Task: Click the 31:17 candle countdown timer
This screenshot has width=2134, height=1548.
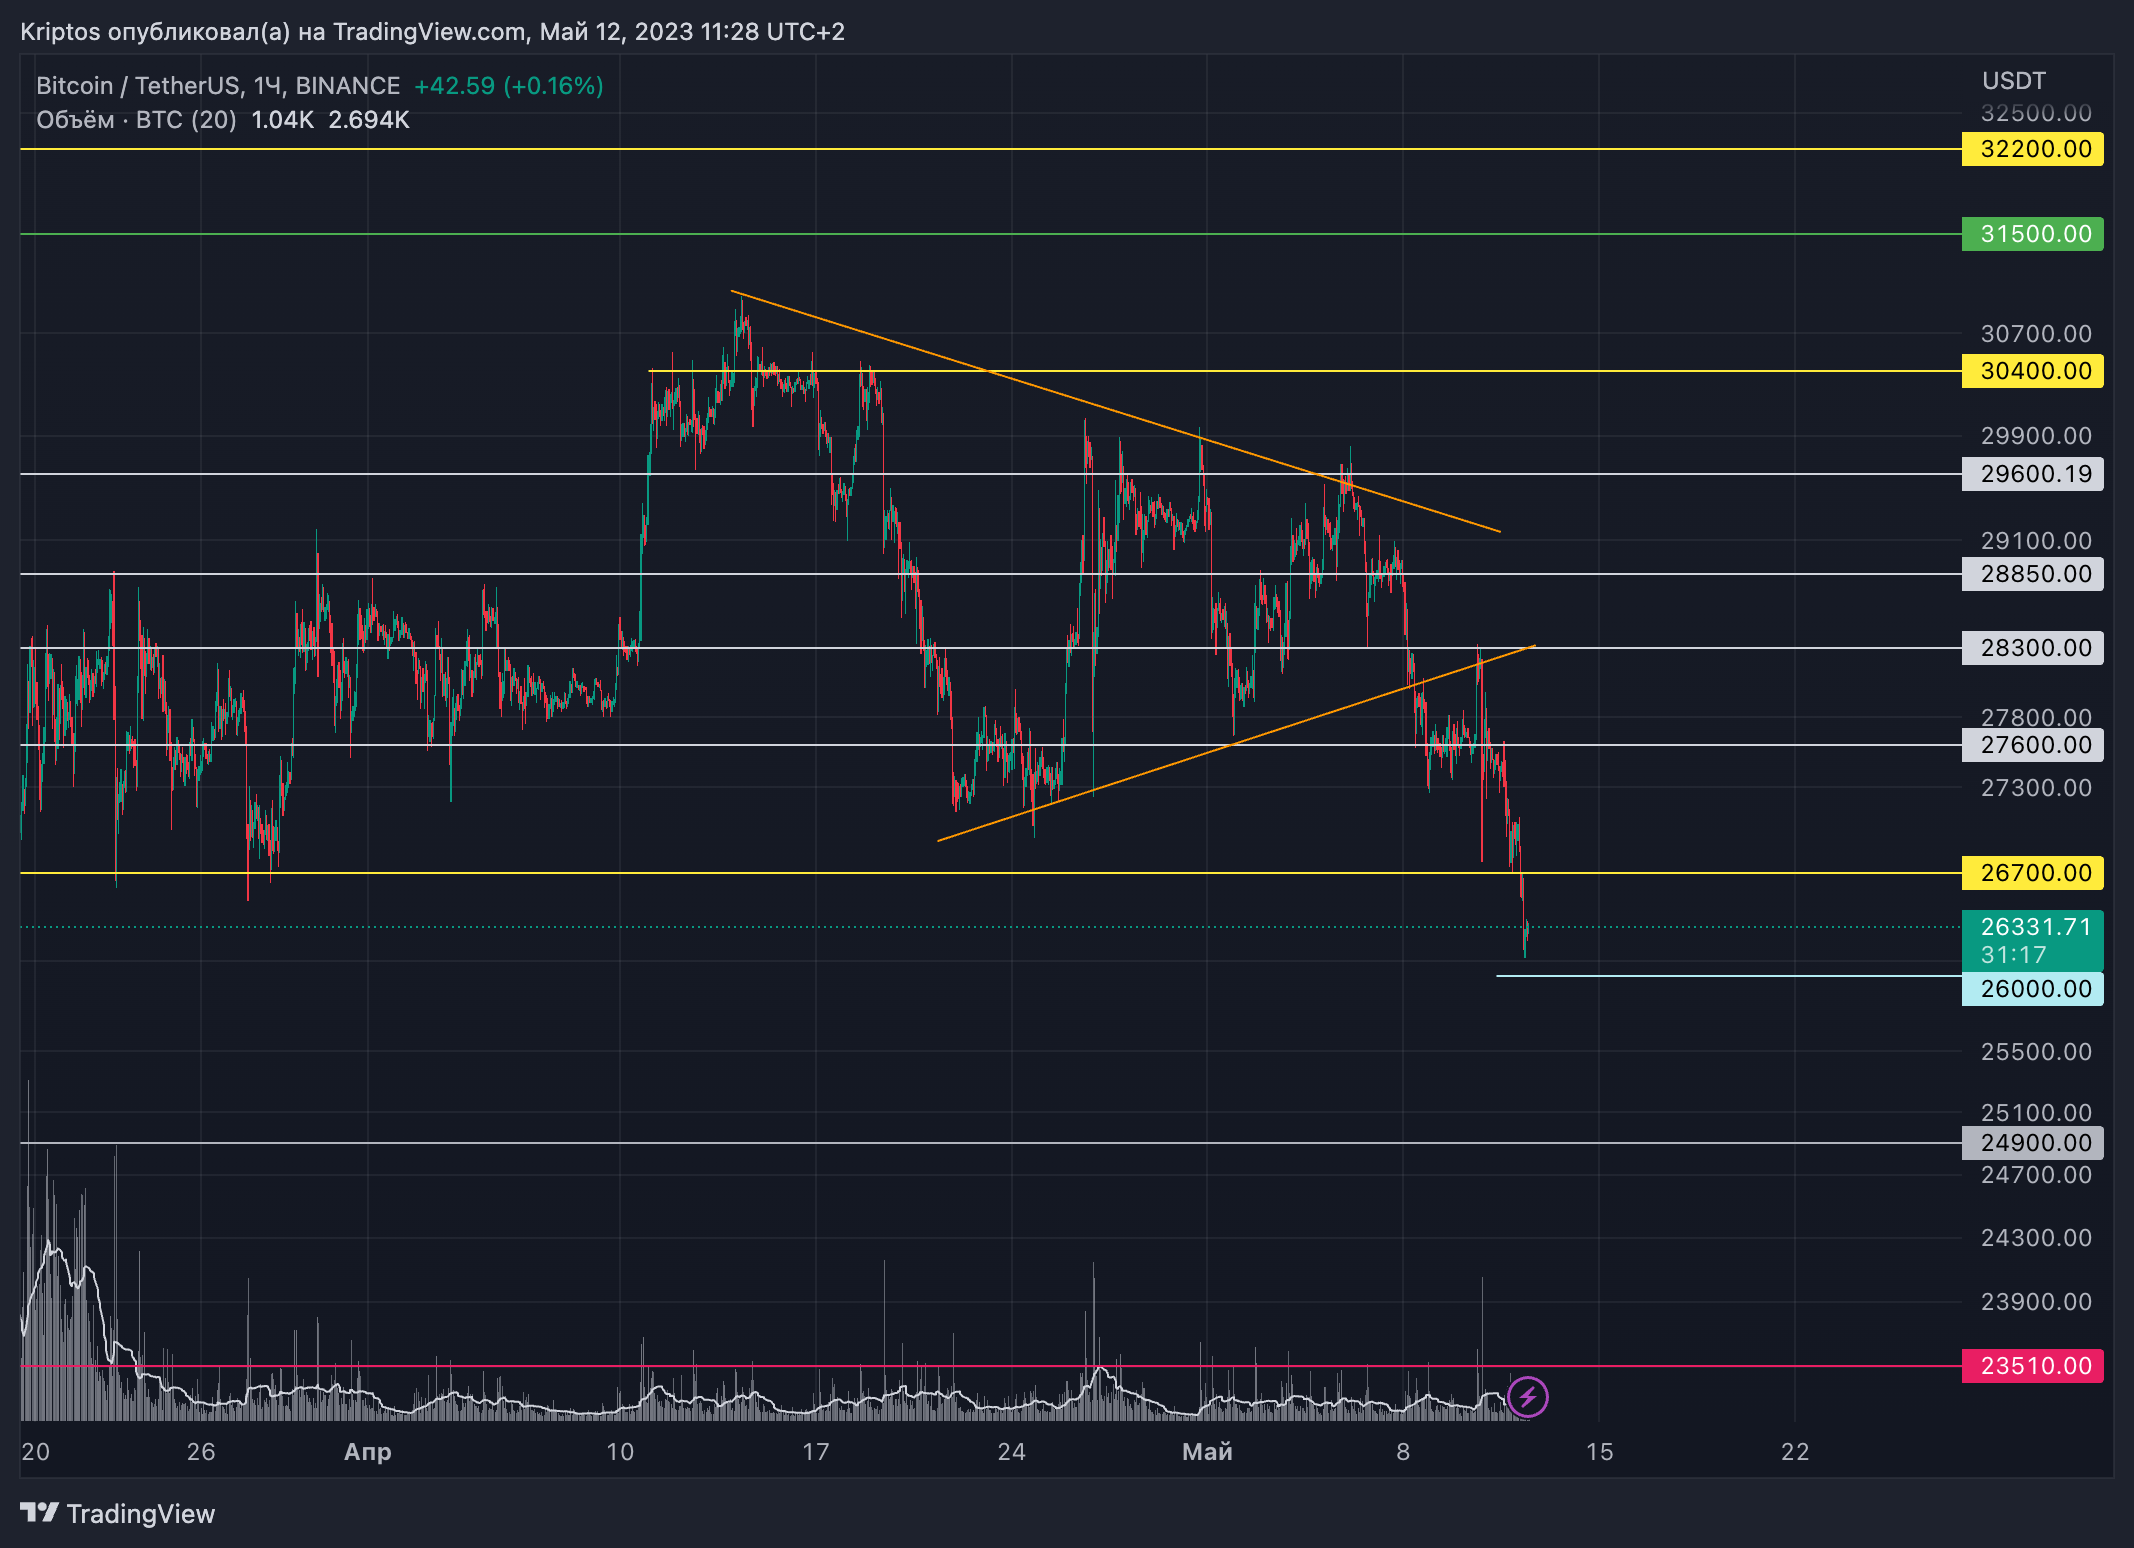Action: point(2014,955)
